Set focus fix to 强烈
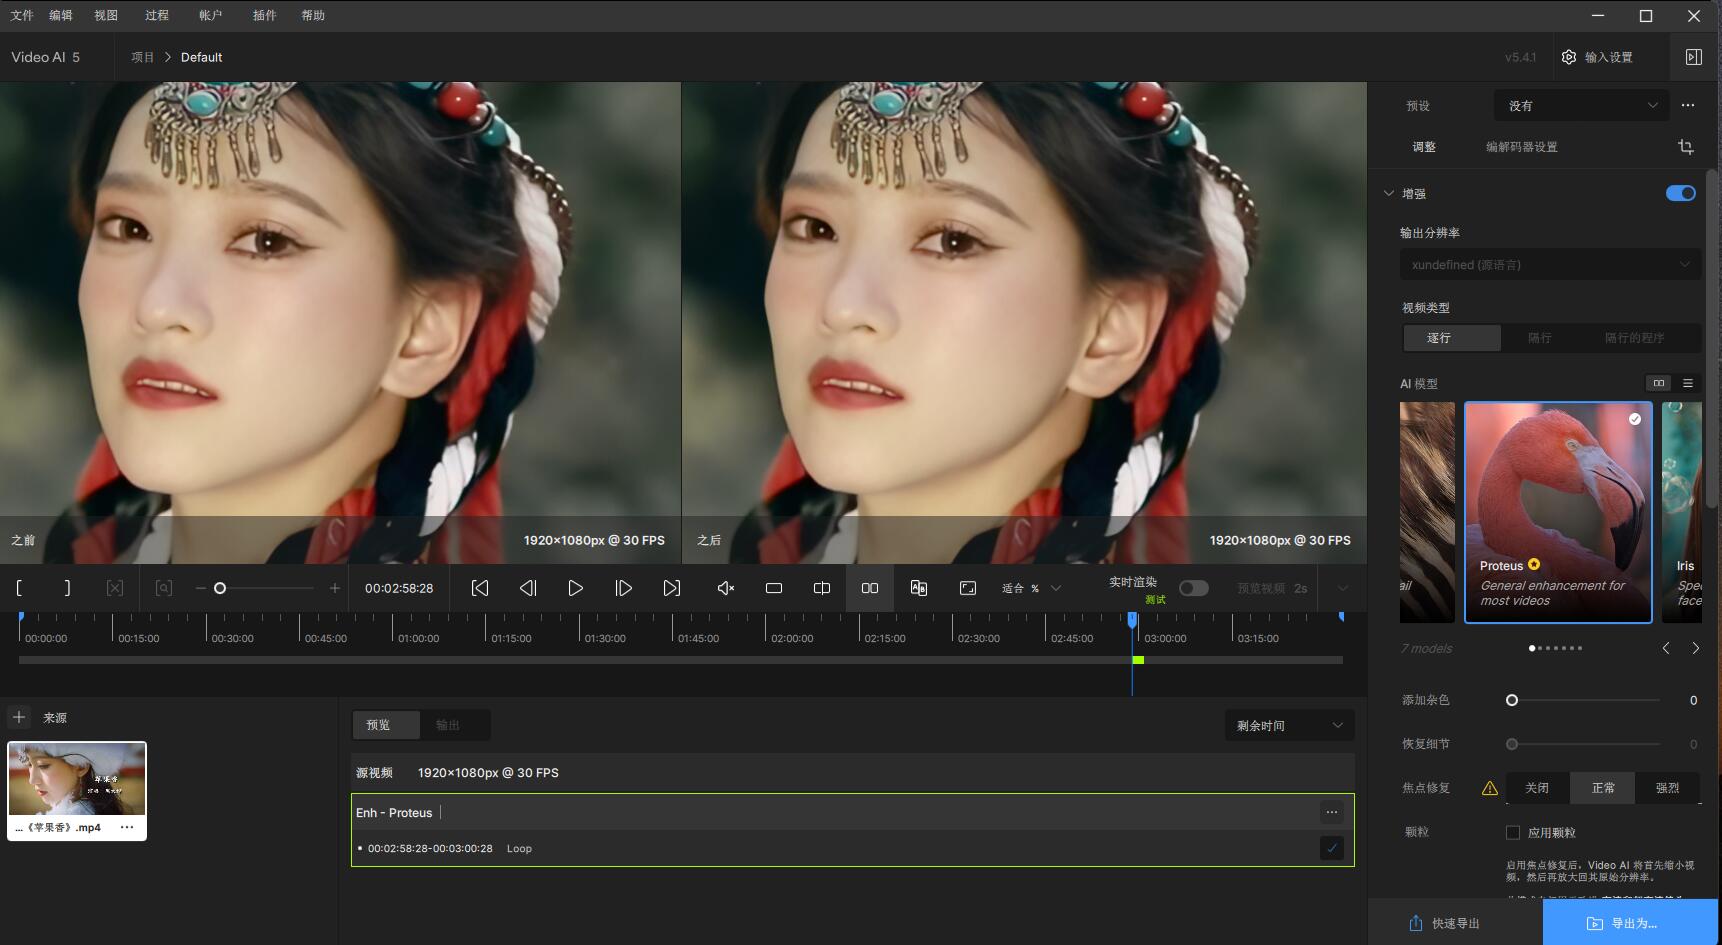This screenshot has height=945, width=1722. 1668,788
